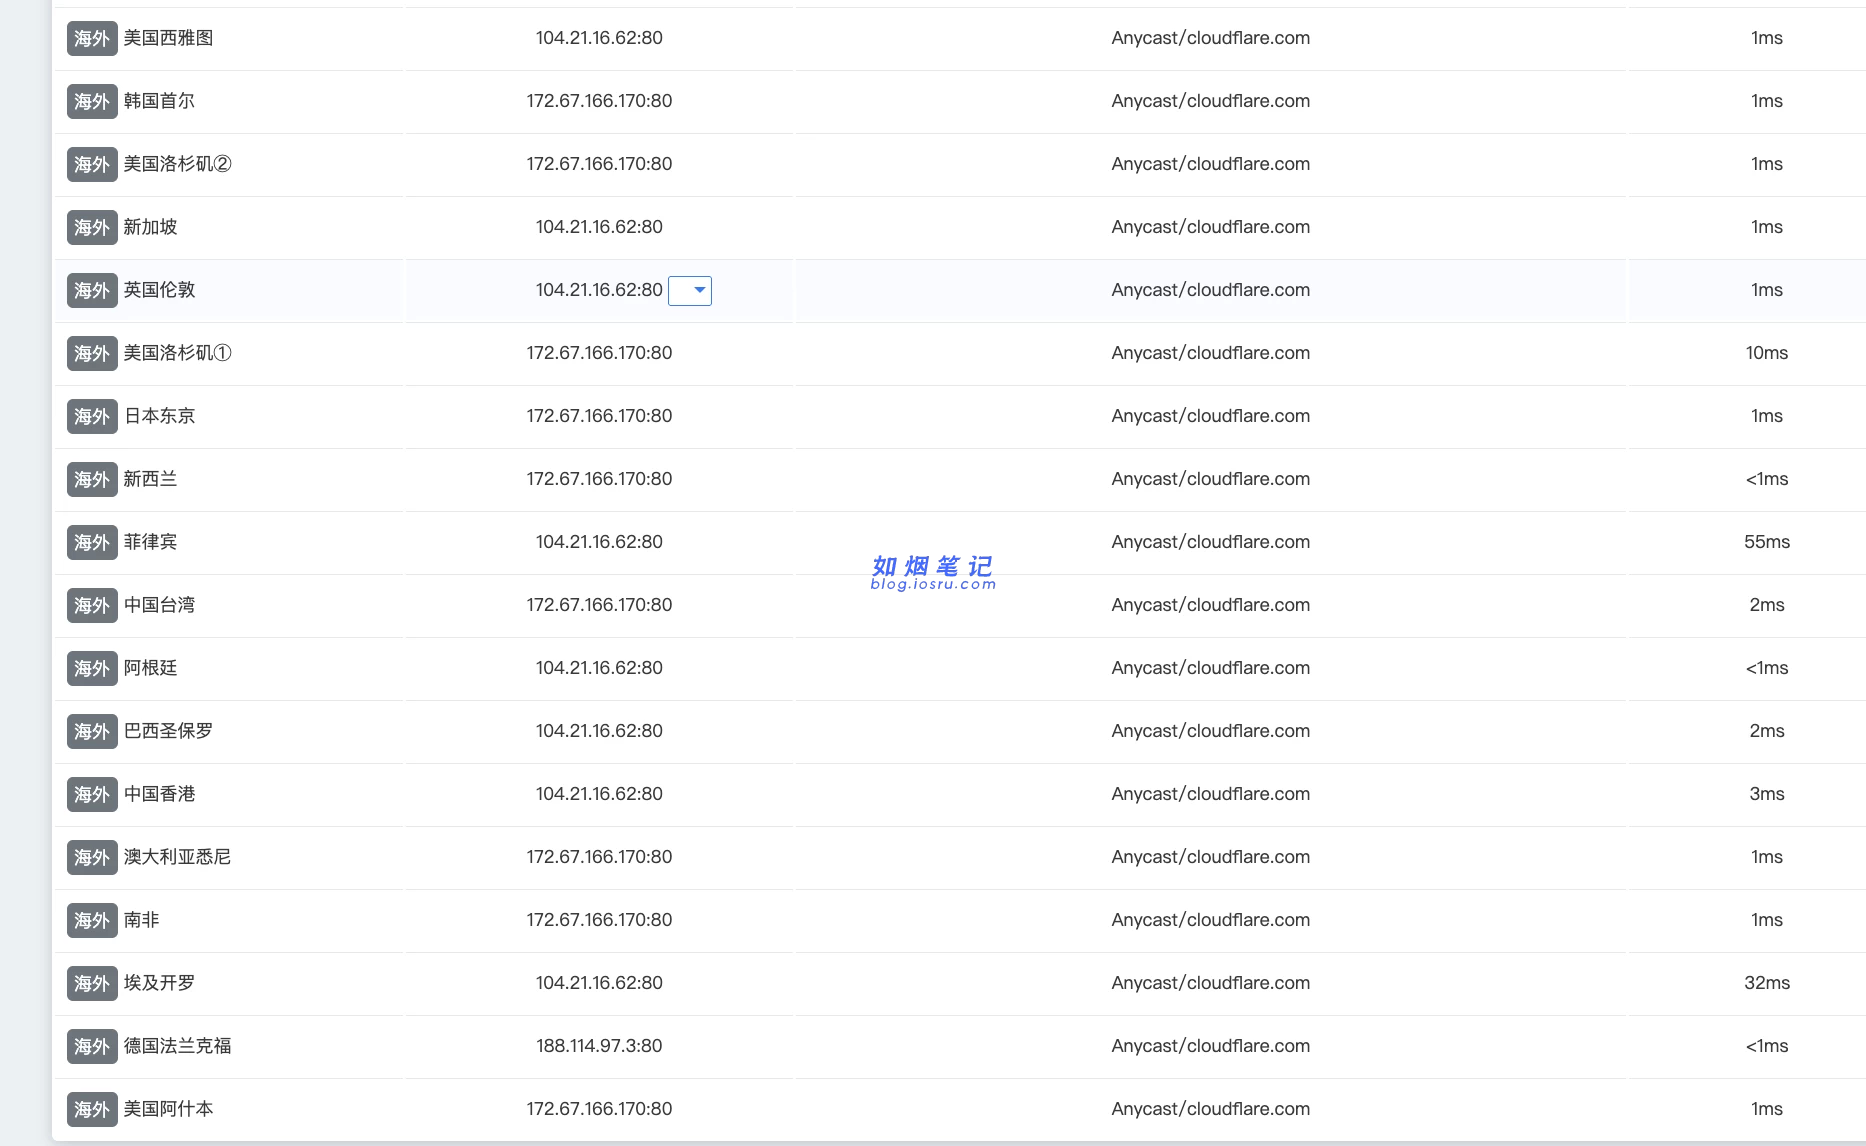Viewport: 1866px width, 1146px height.
Task: Open the dropdown next to London IP 104.21.16.62:80
Action: (x=690, y=291)
